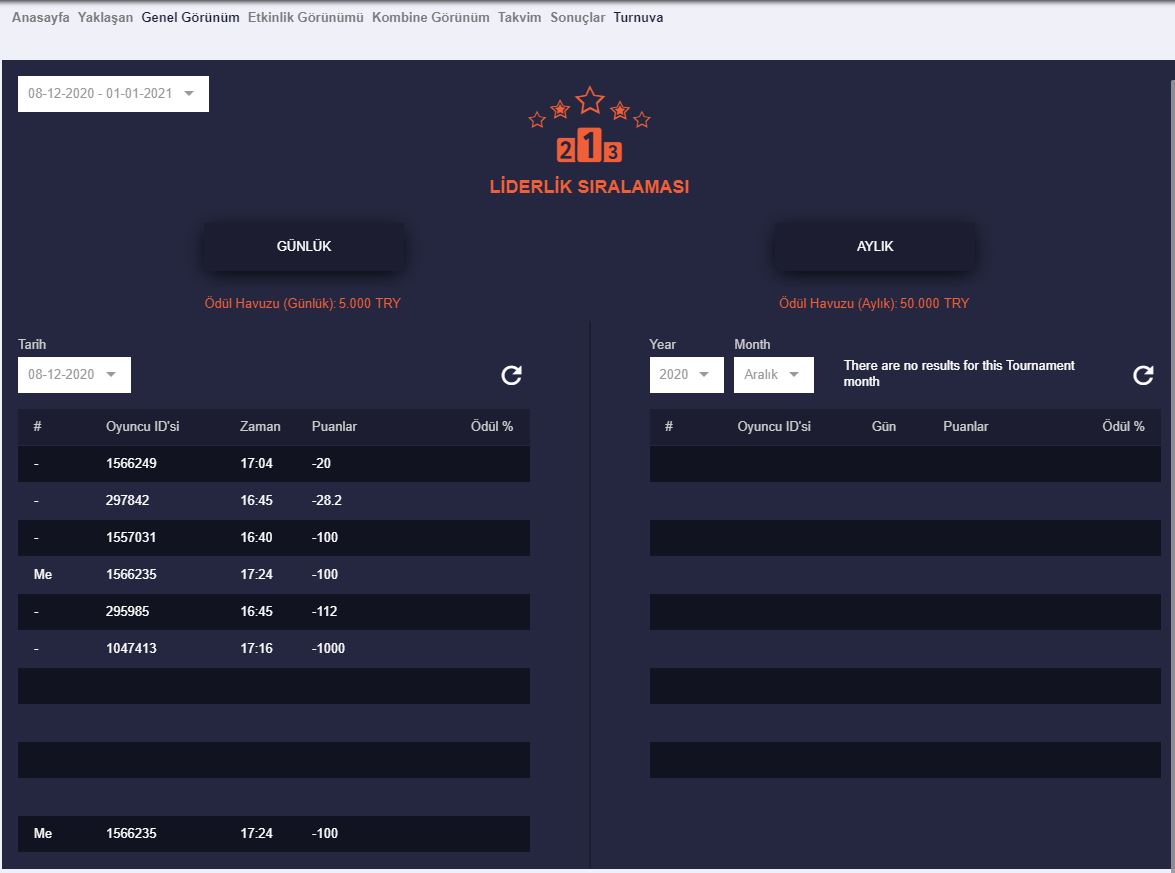Viewport: 1175px width, 873px height.
Task: Click the LİDERLİK SIRALAMASI title
Action: click(589, 187)
